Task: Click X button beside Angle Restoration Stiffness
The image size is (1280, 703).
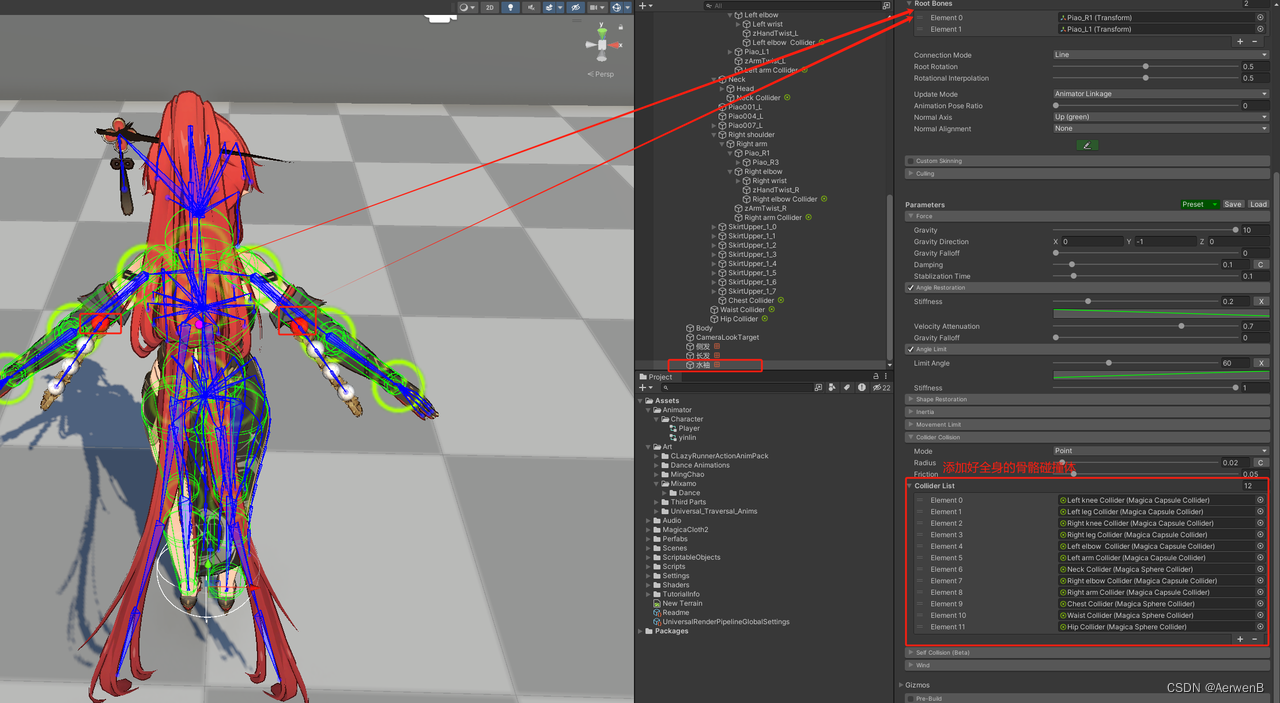Action: point(1261,301)
